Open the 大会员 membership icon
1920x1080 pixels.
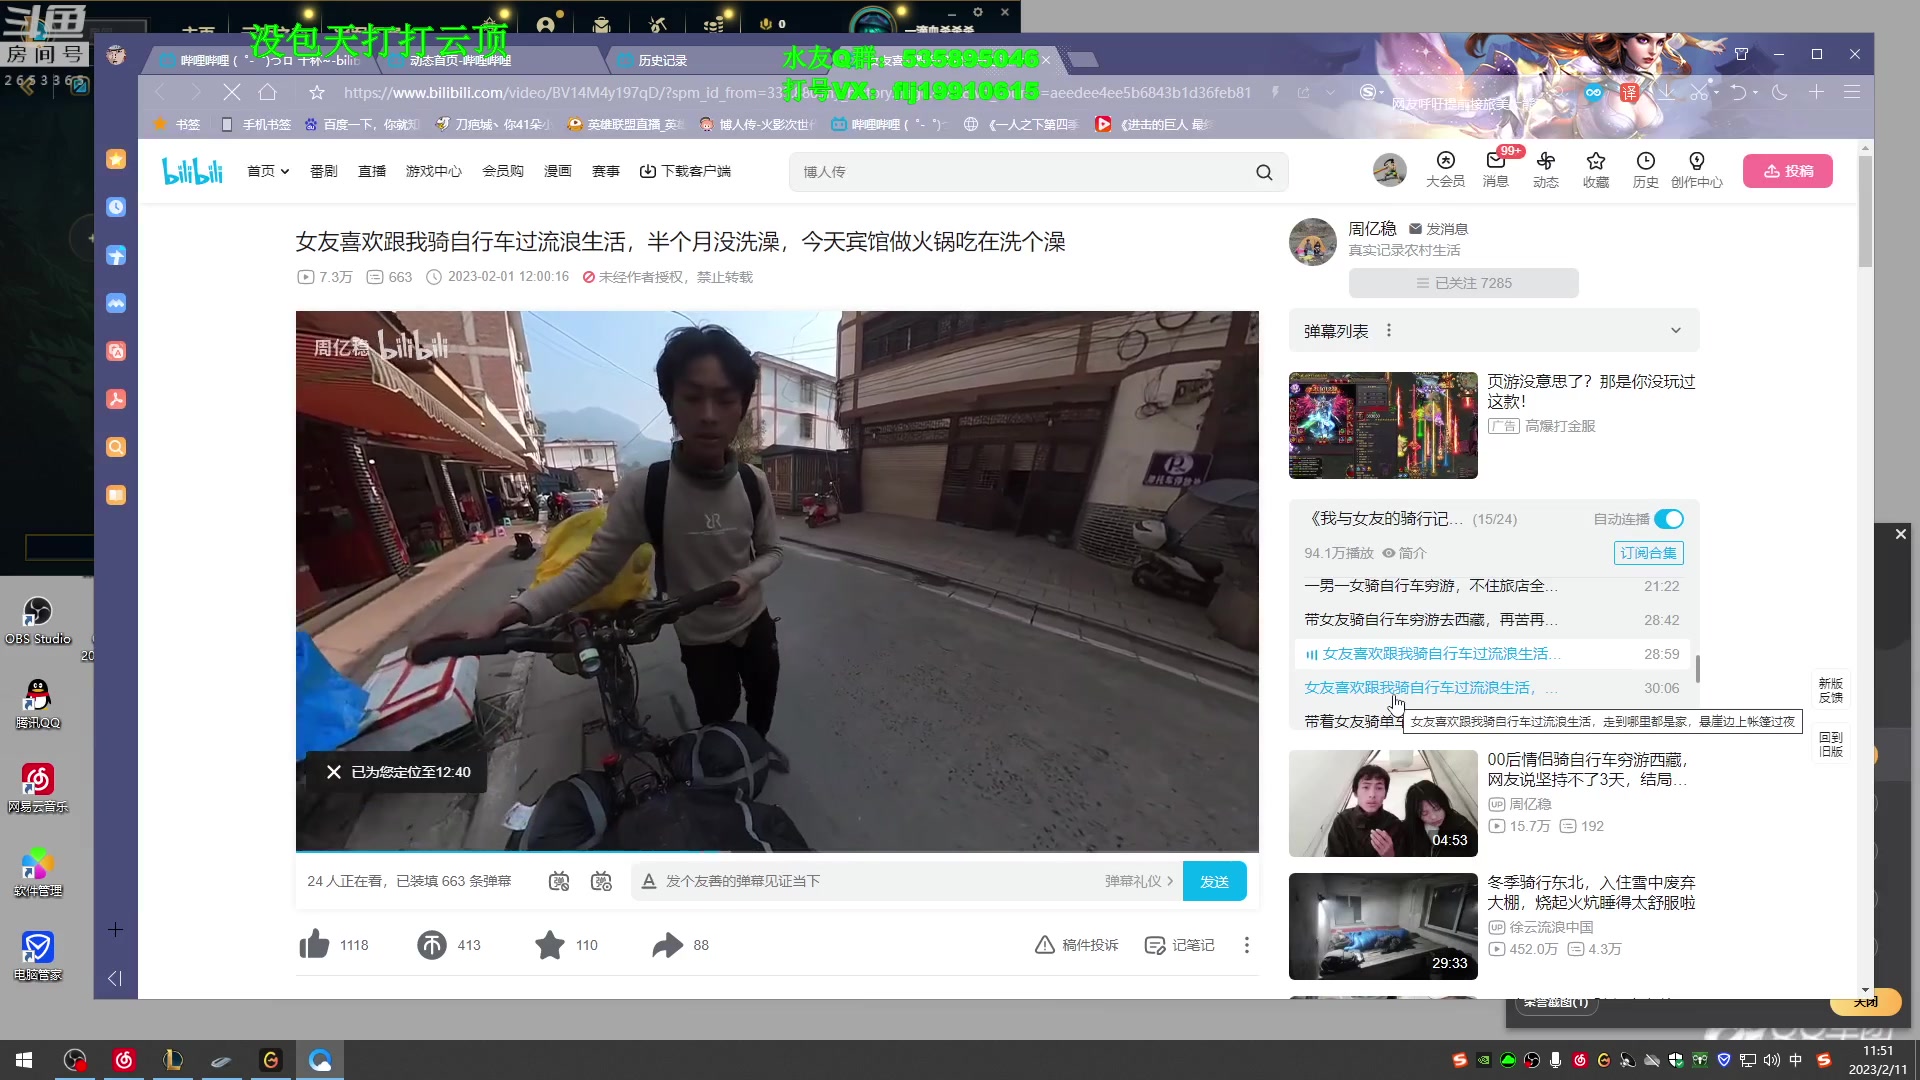[1445, 170]
